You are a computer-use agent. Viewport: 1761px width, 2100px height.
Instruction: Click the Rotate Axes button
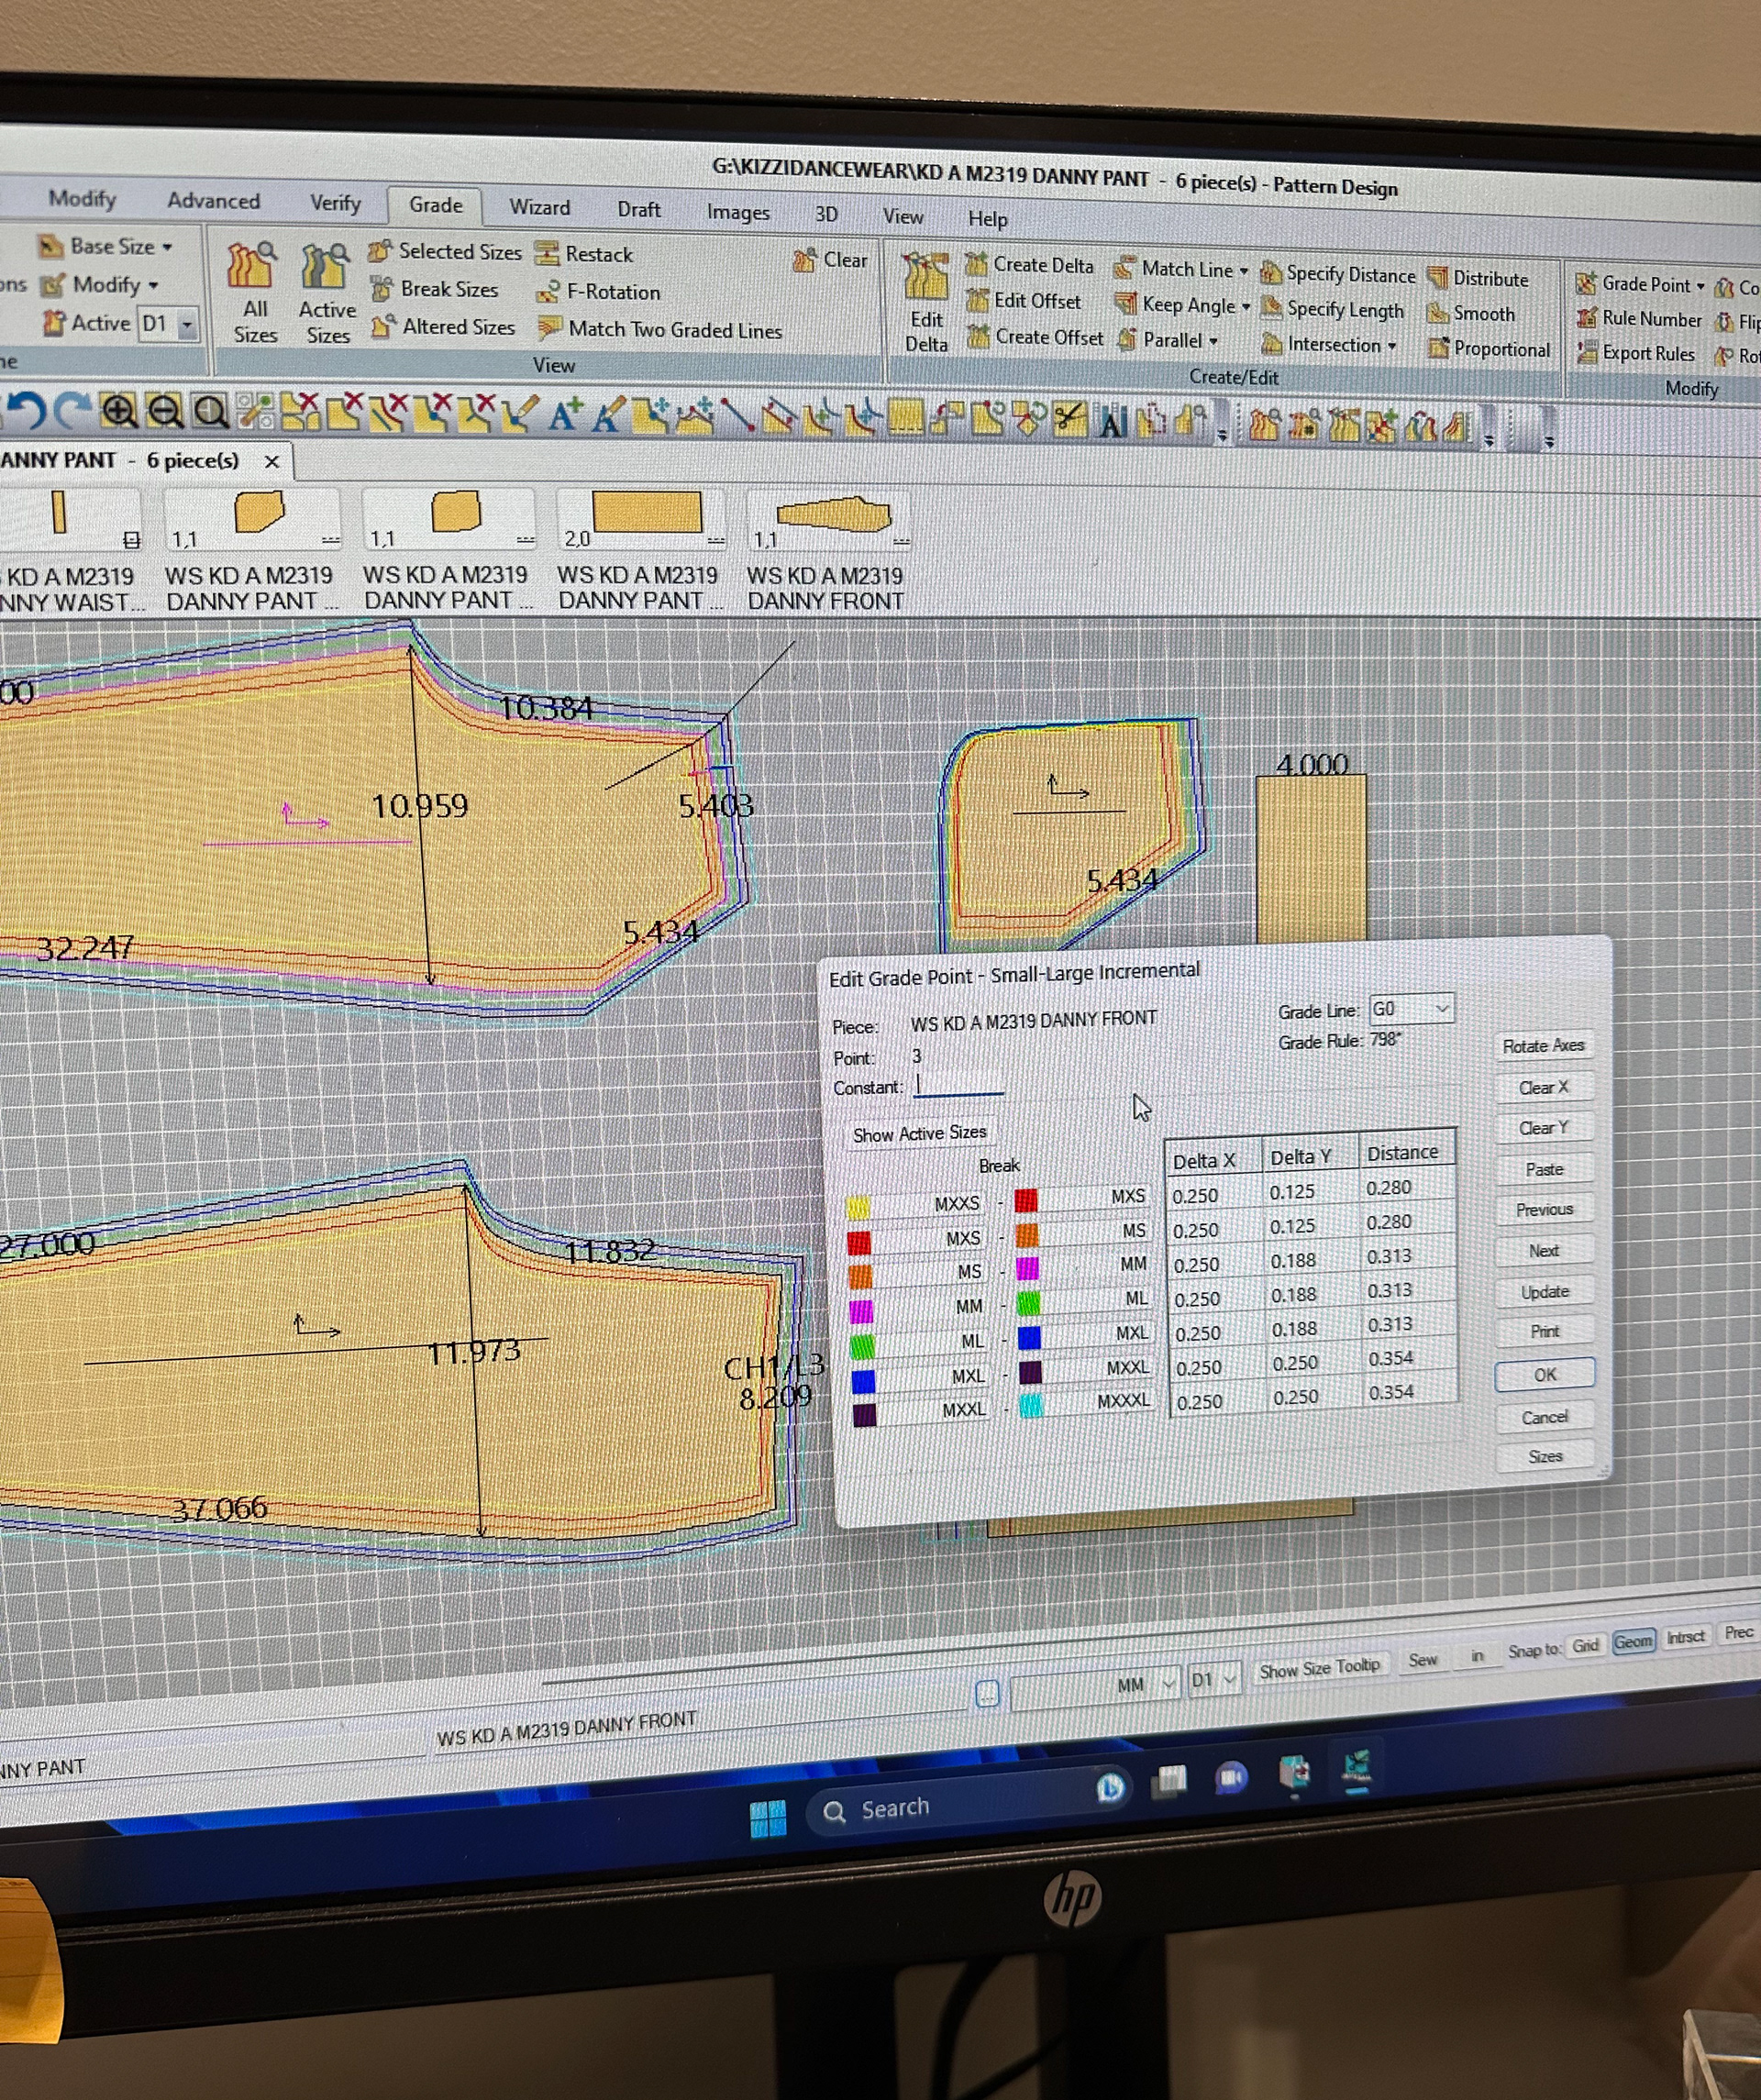coord(1543,1046)
